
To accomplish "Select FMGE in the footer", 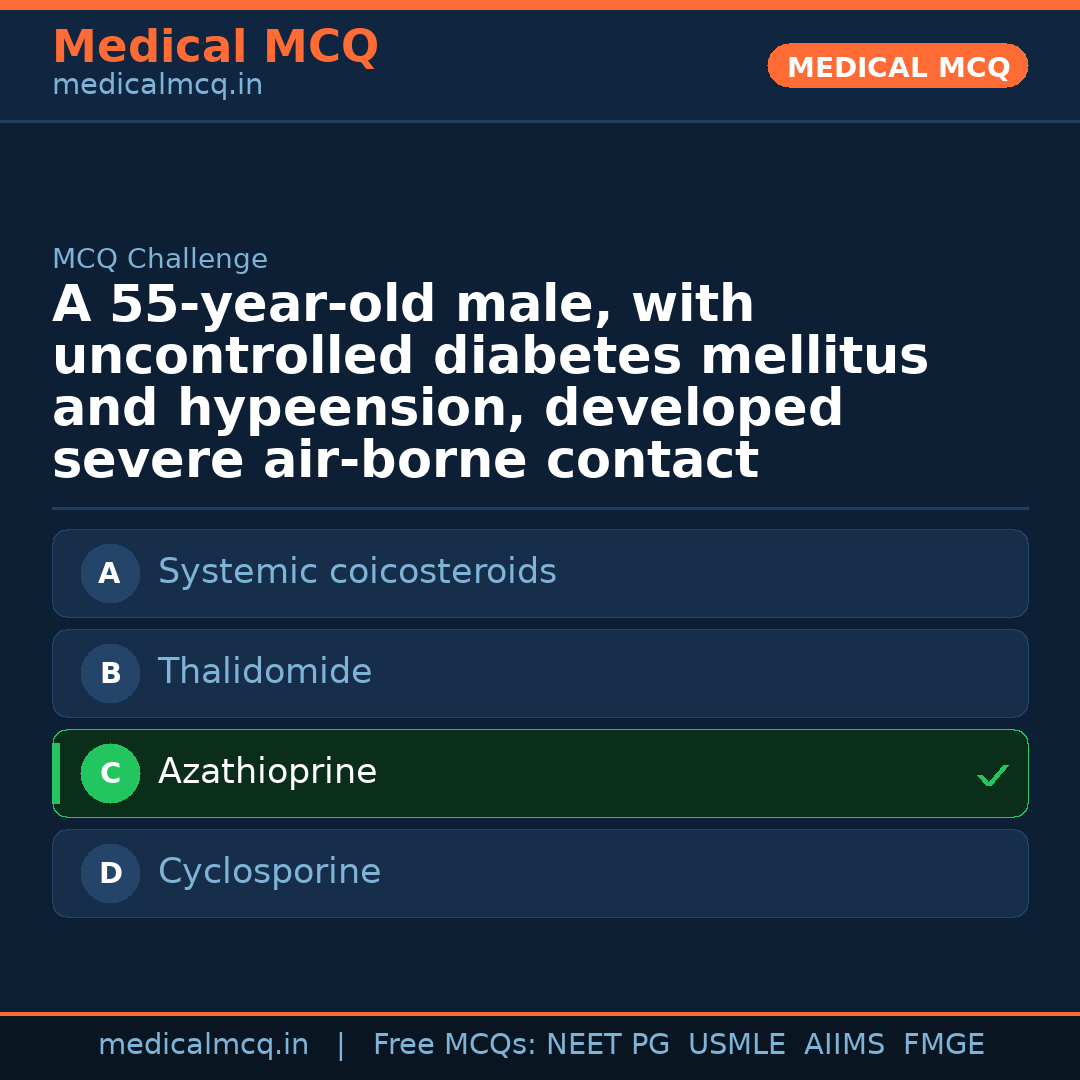I will (x=944, y=1045).
